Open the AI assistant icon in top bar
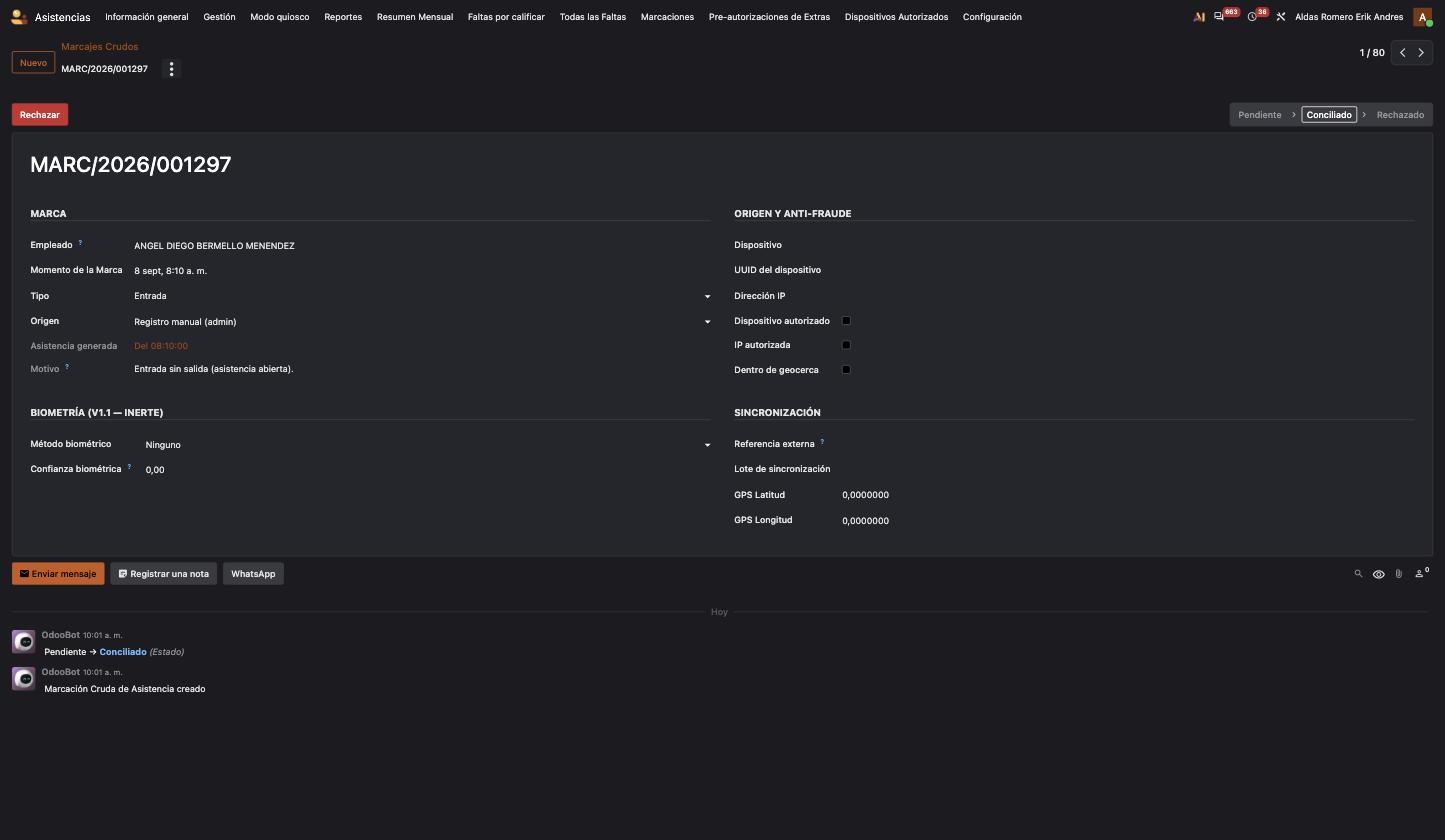The image size is (1445, 840). (1199, 17)
